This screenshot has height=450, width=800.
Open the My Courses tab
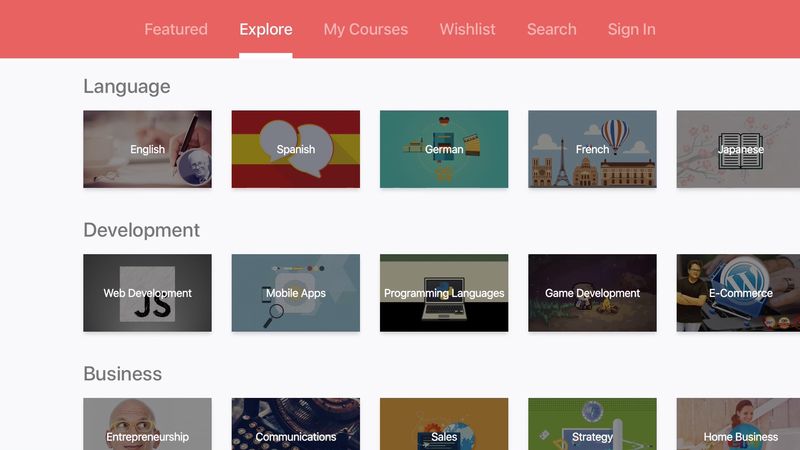click(x=365, y=29)
